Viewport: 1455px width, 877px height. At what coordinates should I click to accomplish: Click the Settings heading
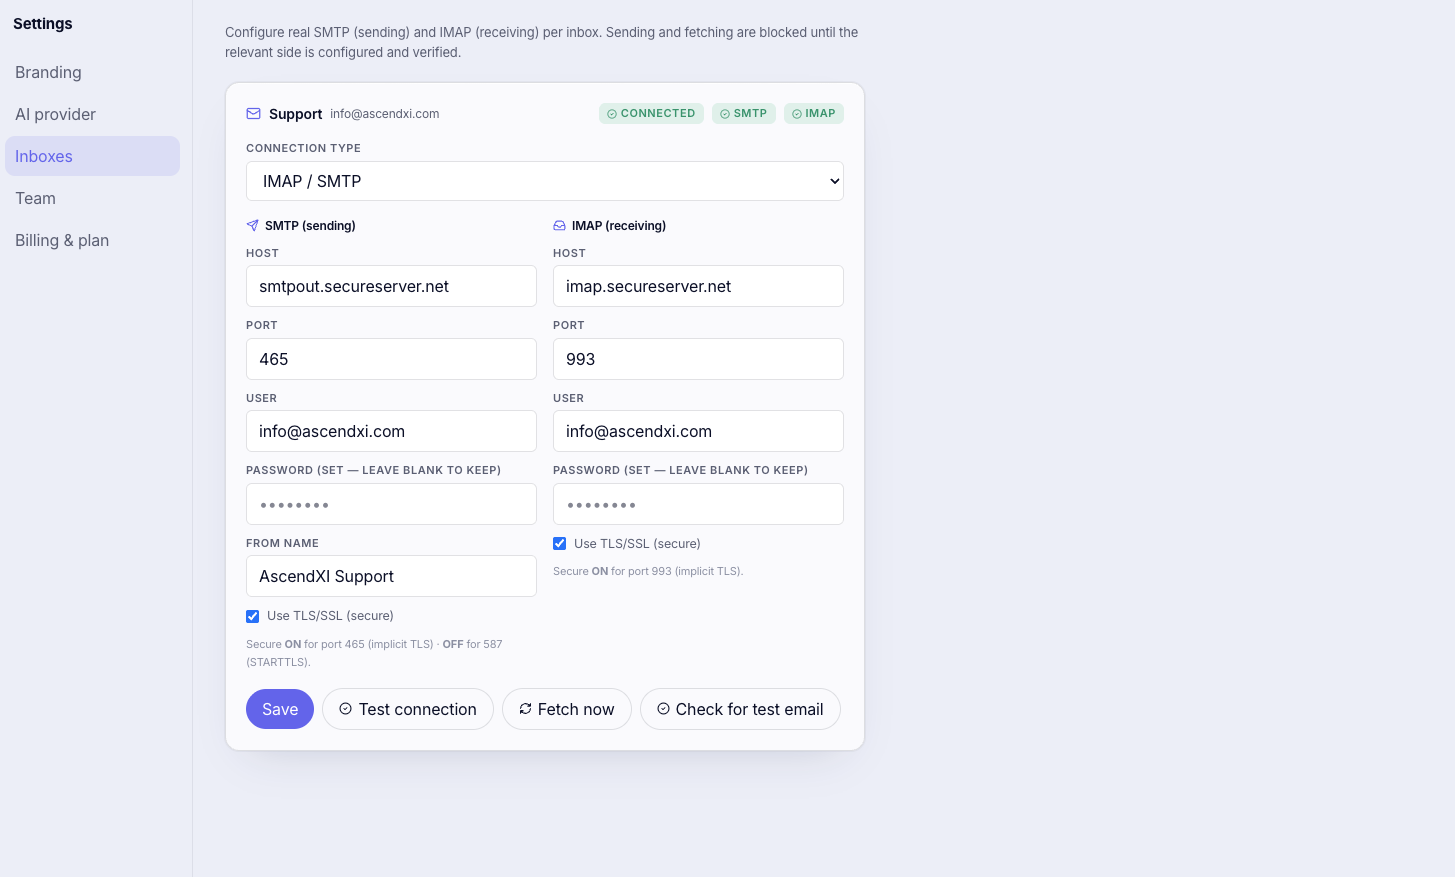(43, 23)
